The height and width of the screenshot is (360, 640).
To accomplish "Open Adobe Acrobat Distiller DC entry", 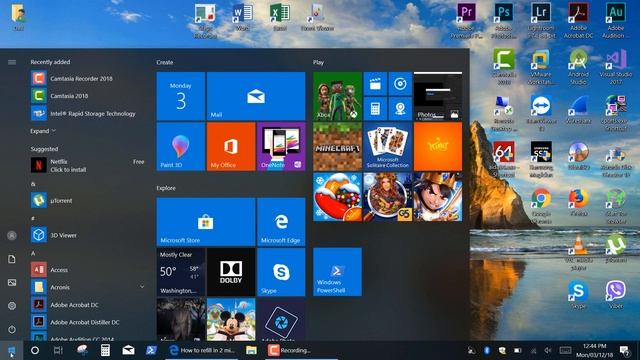I will (x=87, y=322).
